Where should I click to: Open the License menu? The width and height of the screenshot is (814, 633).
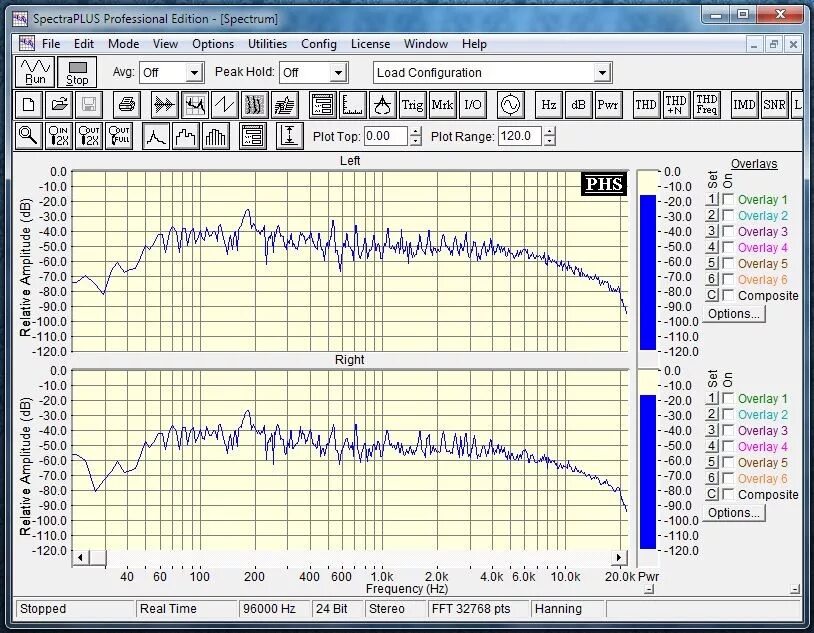click(x=370, y=44)
